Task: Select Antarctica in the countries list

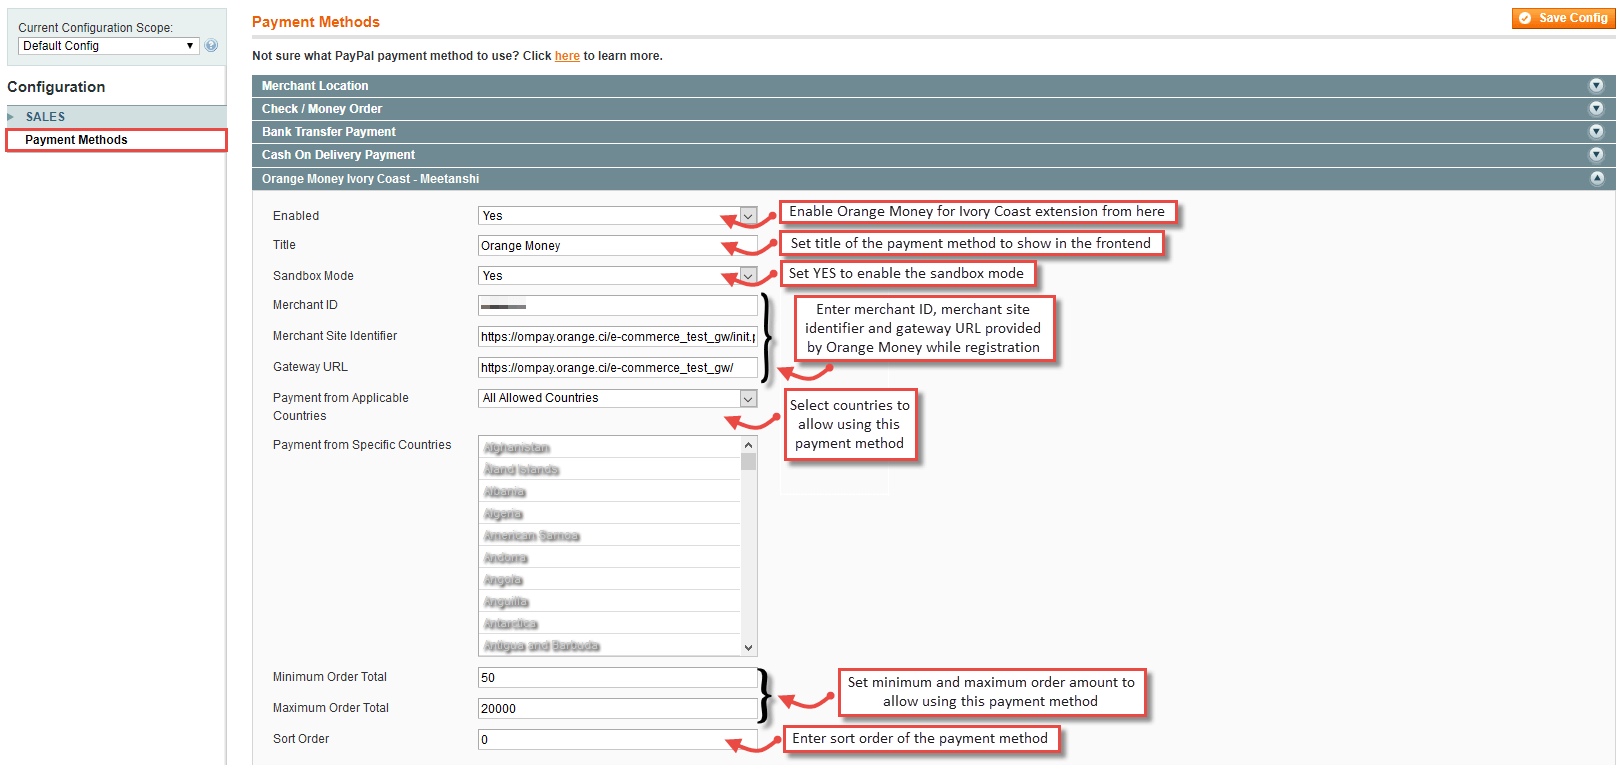Action: click(x=610, y=624)
